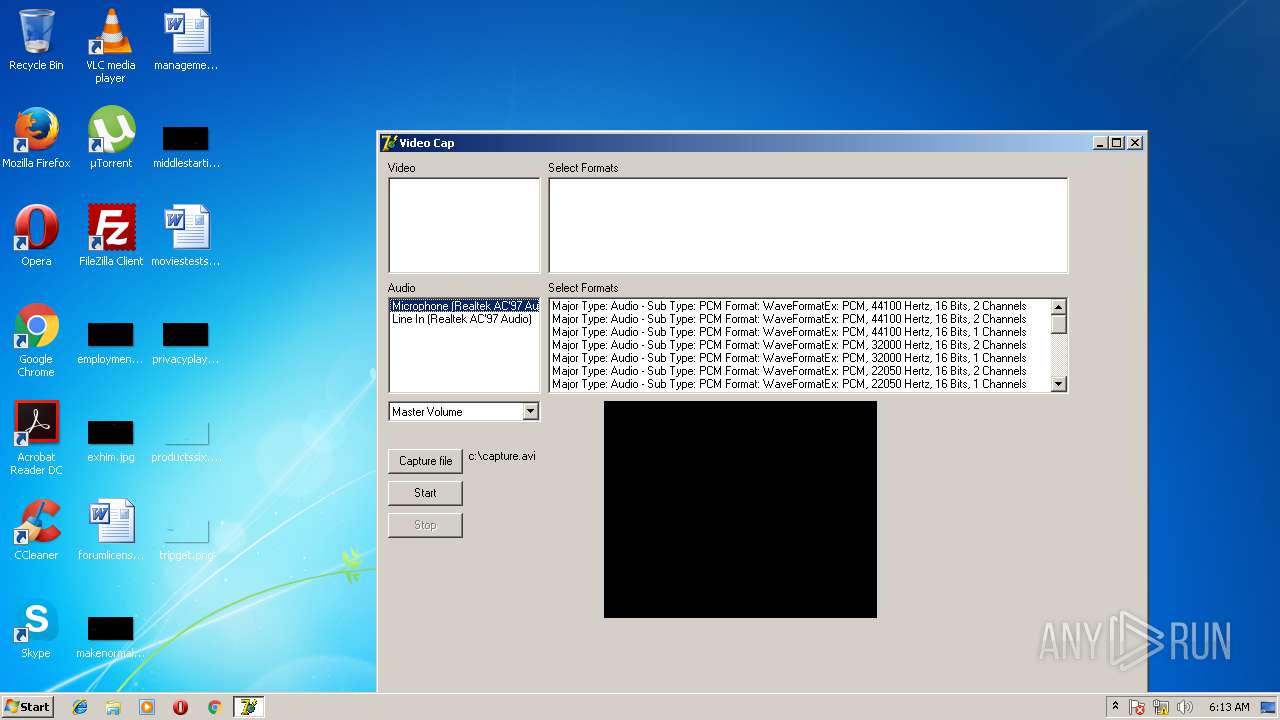Minimize the Video Cap window
This screenshot has height=720, width=1280.
[x=1101, y=143]
